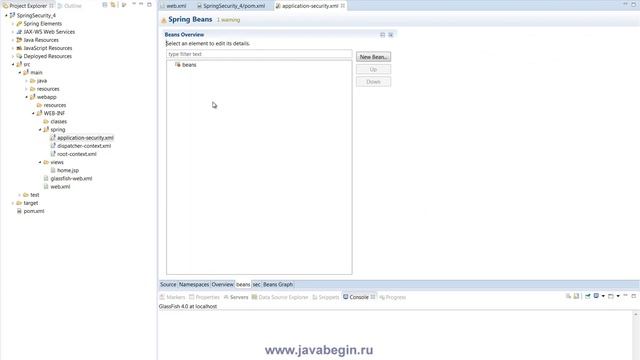
Task: Click the Spring Beans warning icon
Action: [x=164, y=20]
